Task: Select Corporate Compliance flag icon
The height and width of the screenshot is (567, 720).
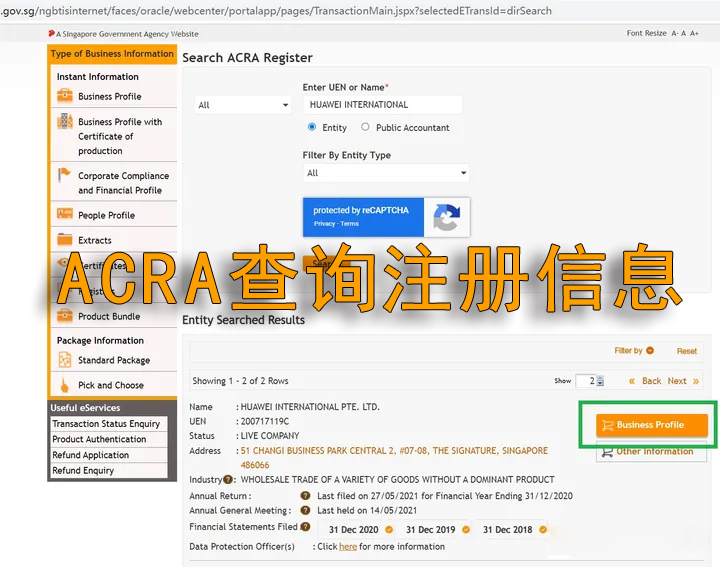Action: click(64, 174)
